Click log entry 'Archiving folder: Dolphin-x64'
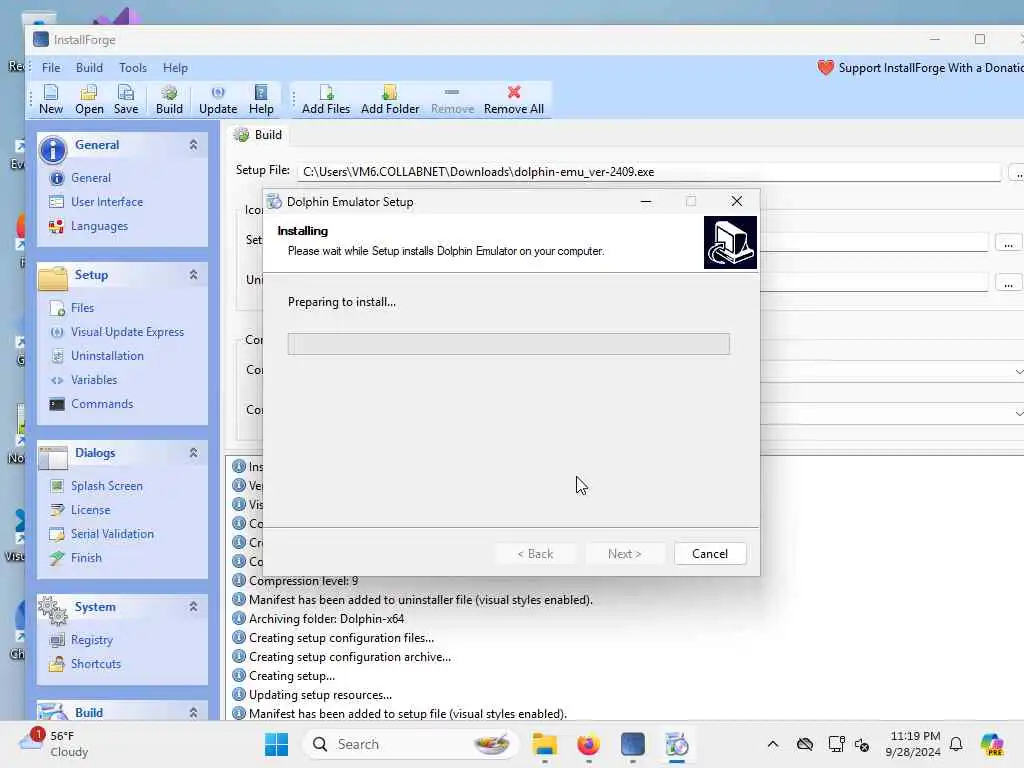Screen dimensions: 1024x768 click(326, 618)
